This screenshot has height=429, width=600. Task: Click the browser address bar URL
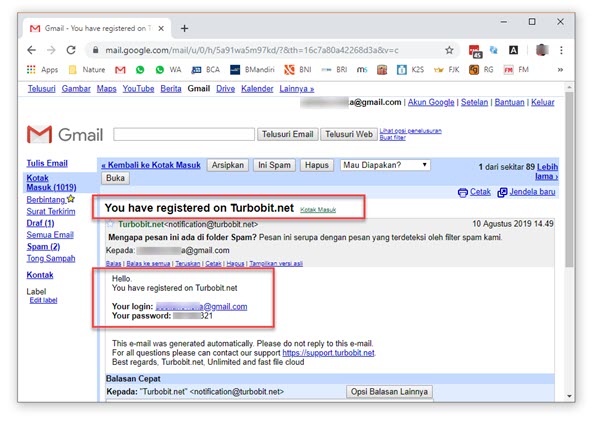(x=252, y=50)
